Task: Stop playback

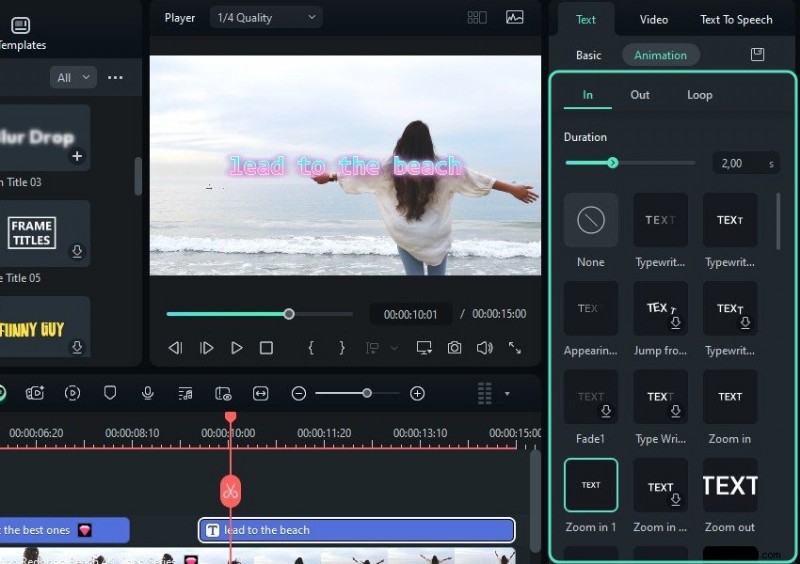Action: click(266, 348)
